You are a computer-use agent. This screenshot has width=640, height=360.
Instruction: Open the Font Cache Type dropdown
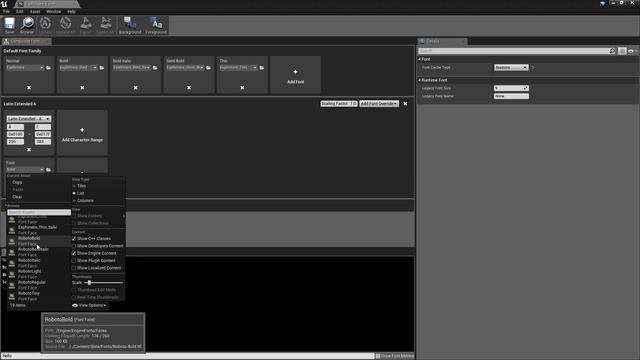pyautogui.click(x=511, y=67)
